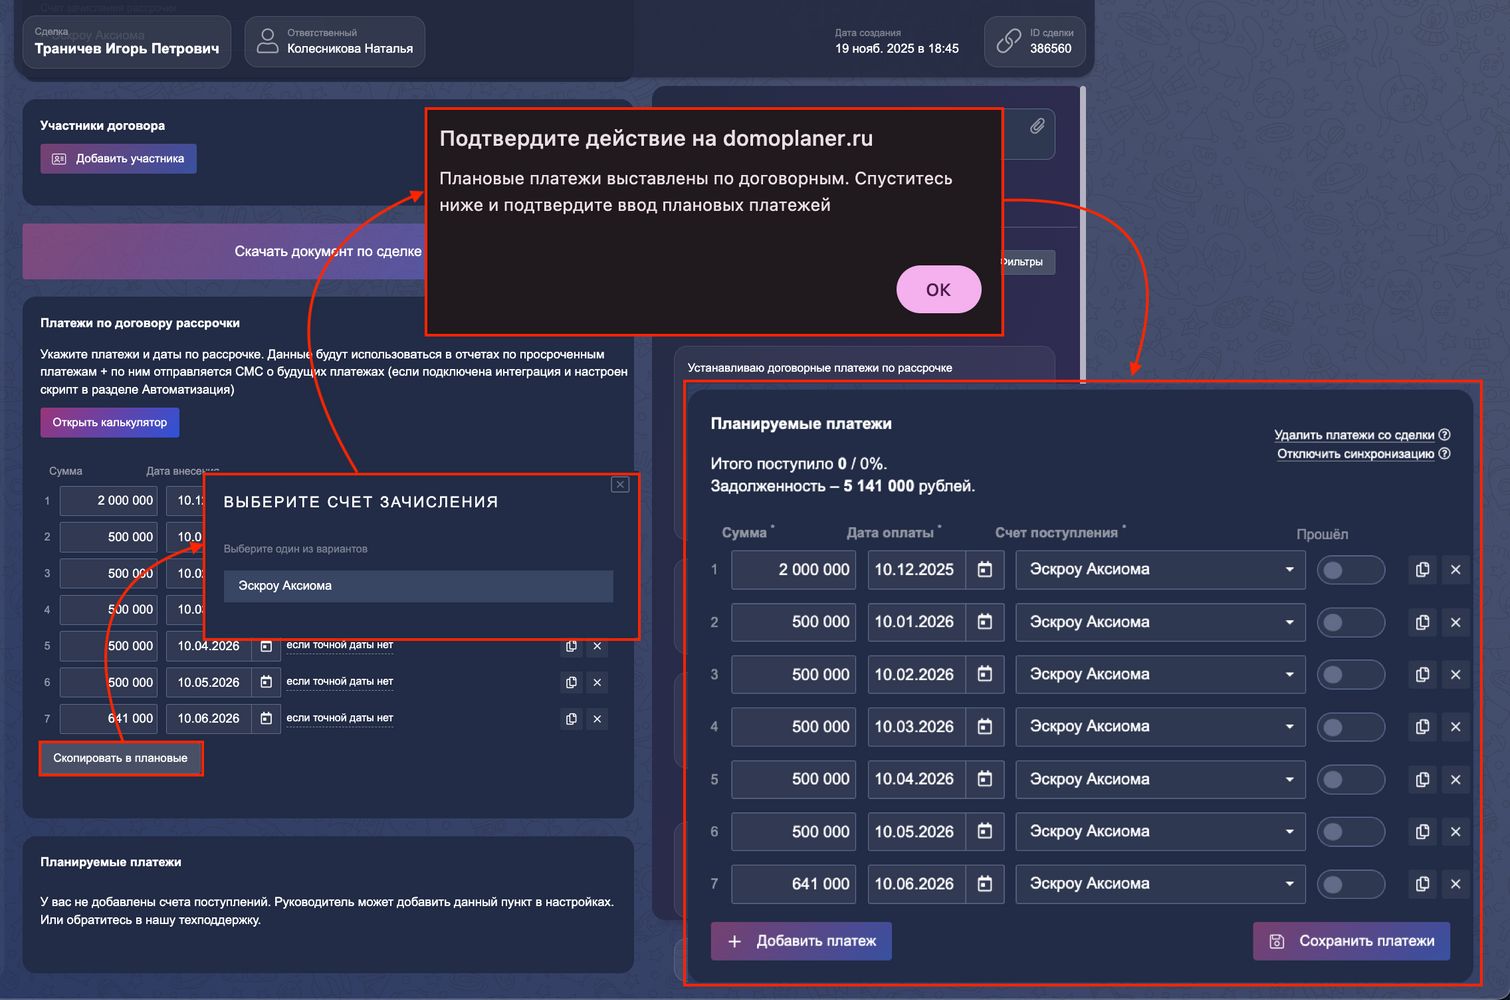Click date 10.05.2026 in left contract panel
This screenshot has width=1510, height=1000.
[x=208, y=682]
